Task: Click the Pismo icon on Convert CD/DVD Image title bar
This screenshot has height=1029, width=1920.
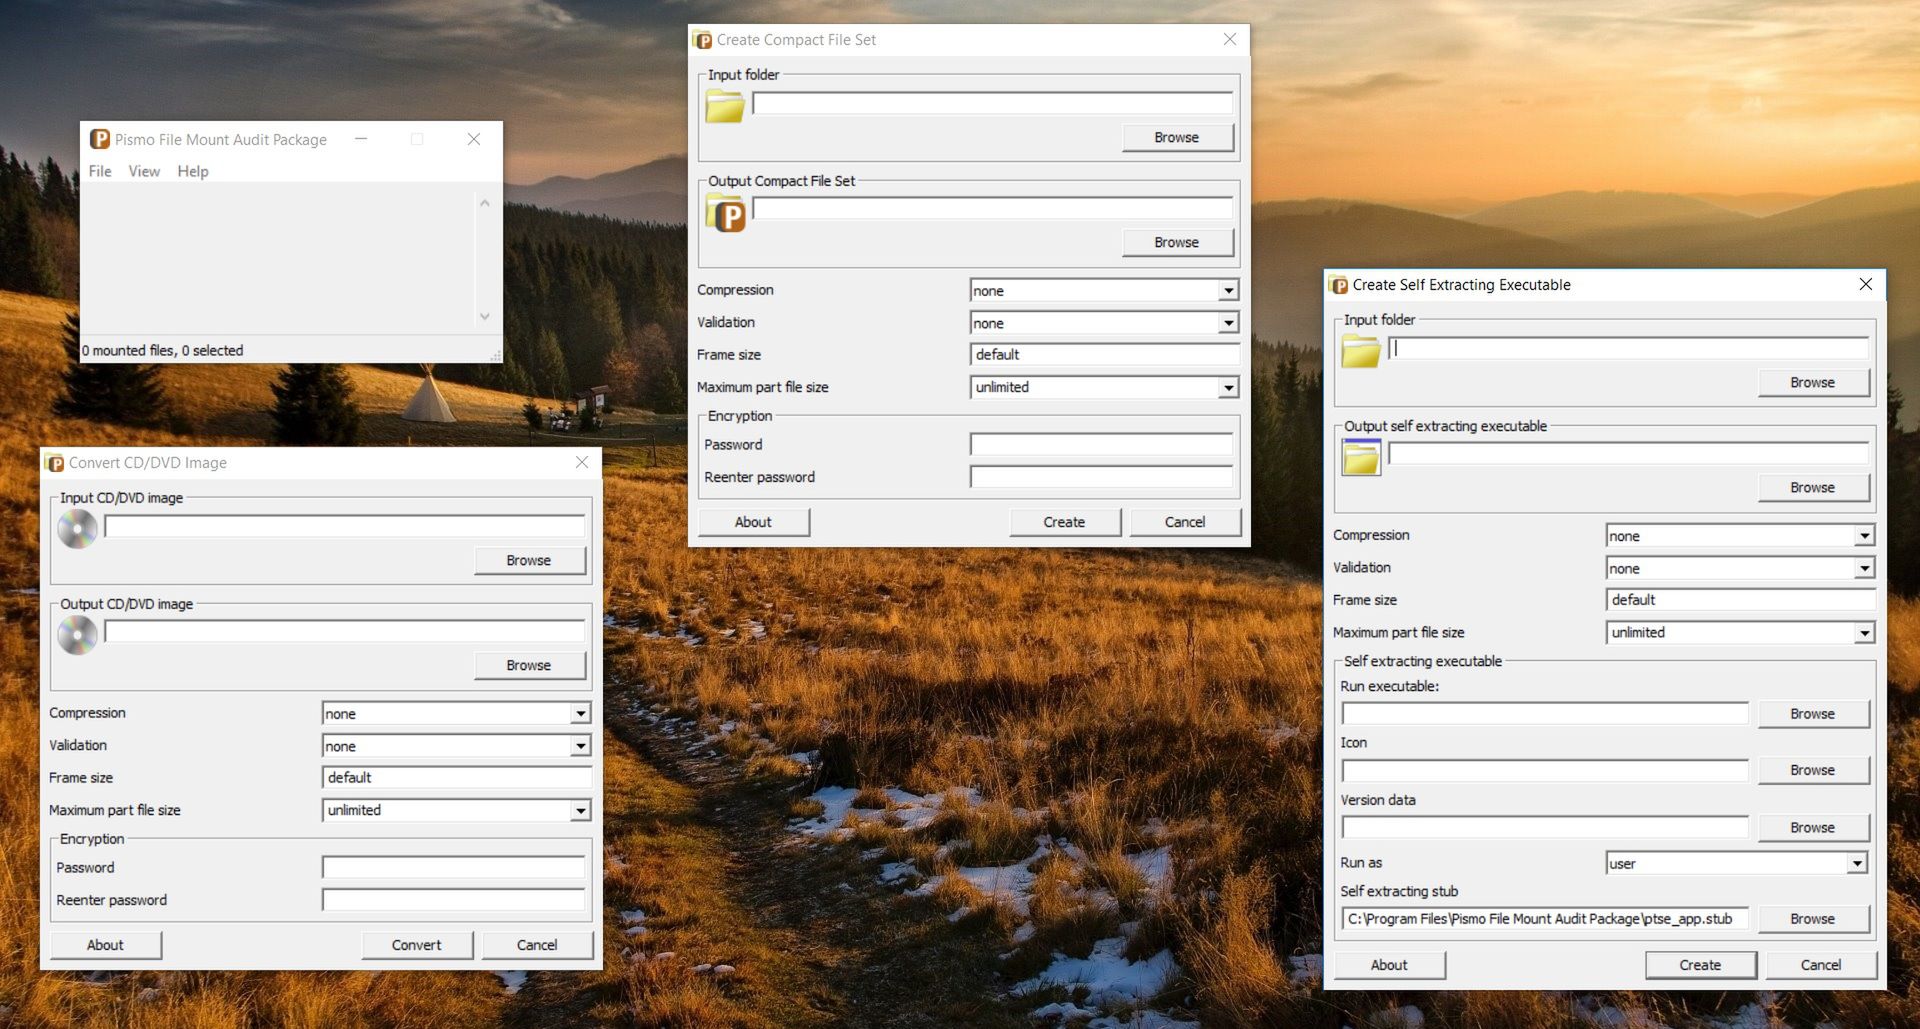Action: point(56,462)
